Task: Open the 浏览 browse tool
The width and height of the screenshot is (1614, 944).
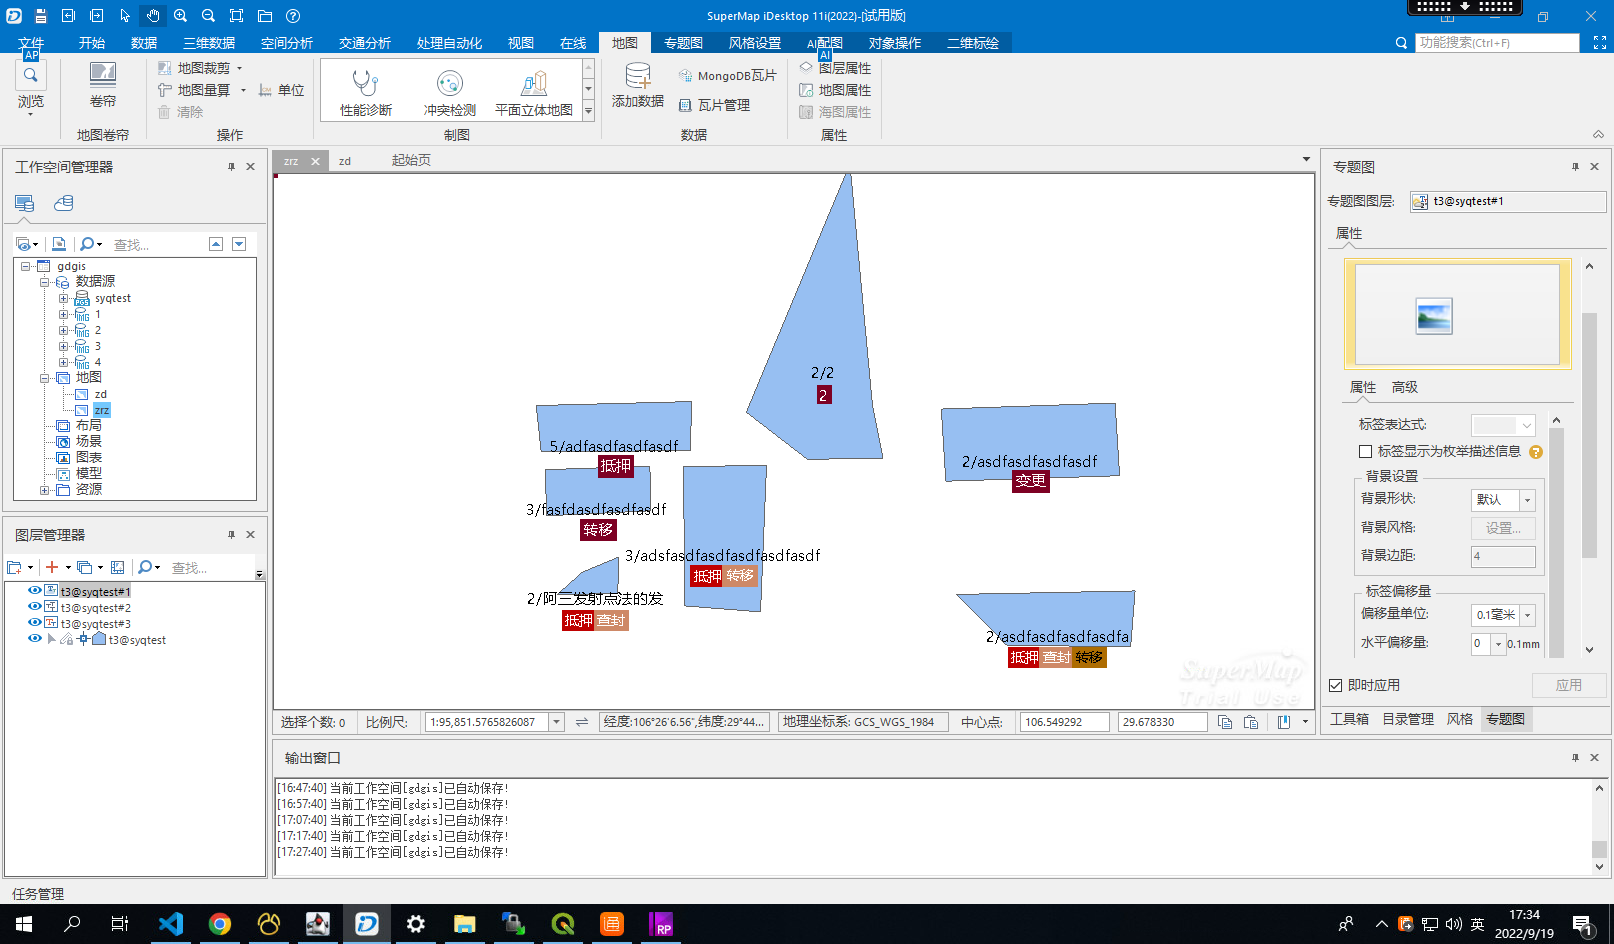Action: click(x=30, y=86)
